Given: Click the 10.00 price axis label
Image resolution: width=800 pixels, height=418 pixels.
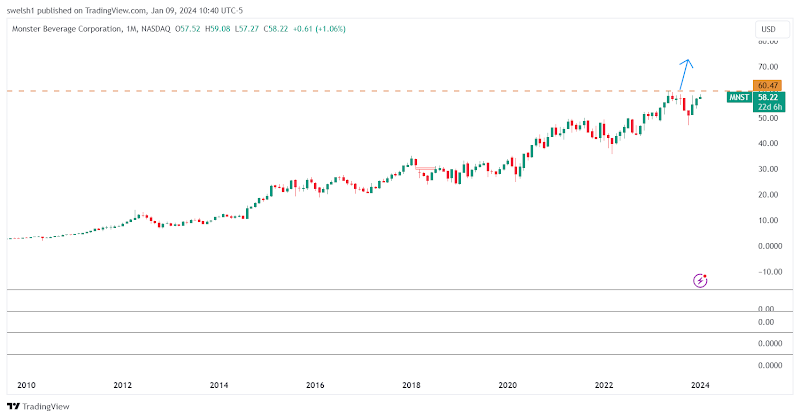Looking at the screenshot, I should (x=768, y=220).
